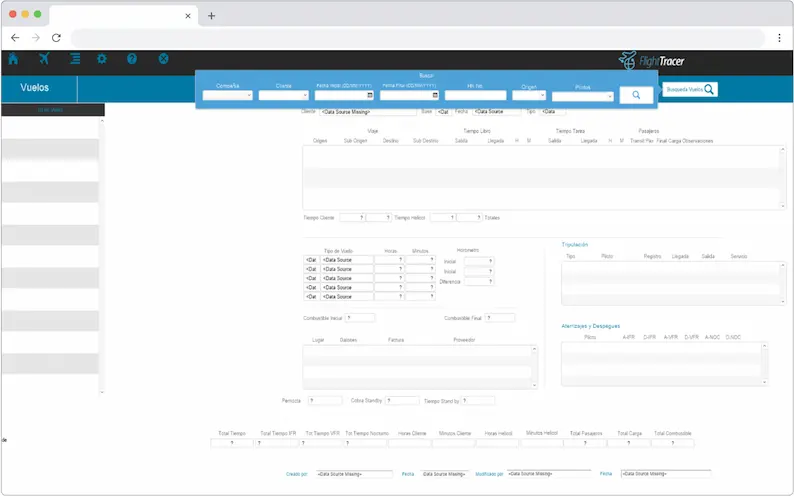Open the Pilotos dropdown
Viewport: 794px width, 496px height.
(x=582, y=97)
